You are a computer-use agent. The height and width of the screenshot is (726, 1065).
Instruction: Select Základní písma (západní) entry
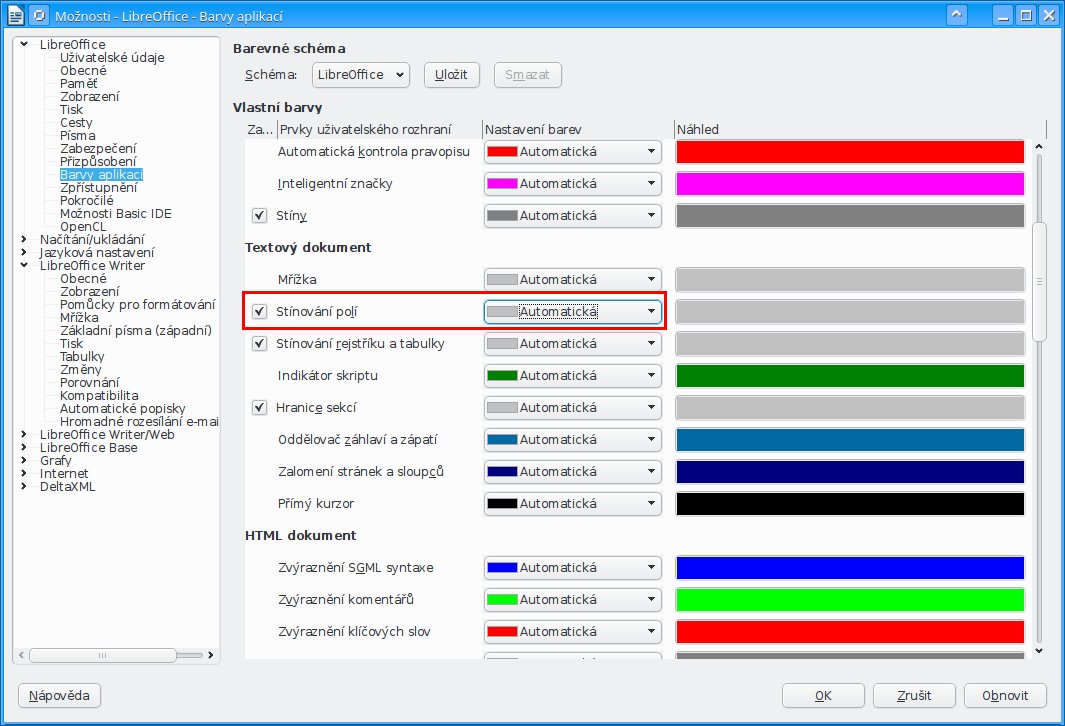coord(136,331)
